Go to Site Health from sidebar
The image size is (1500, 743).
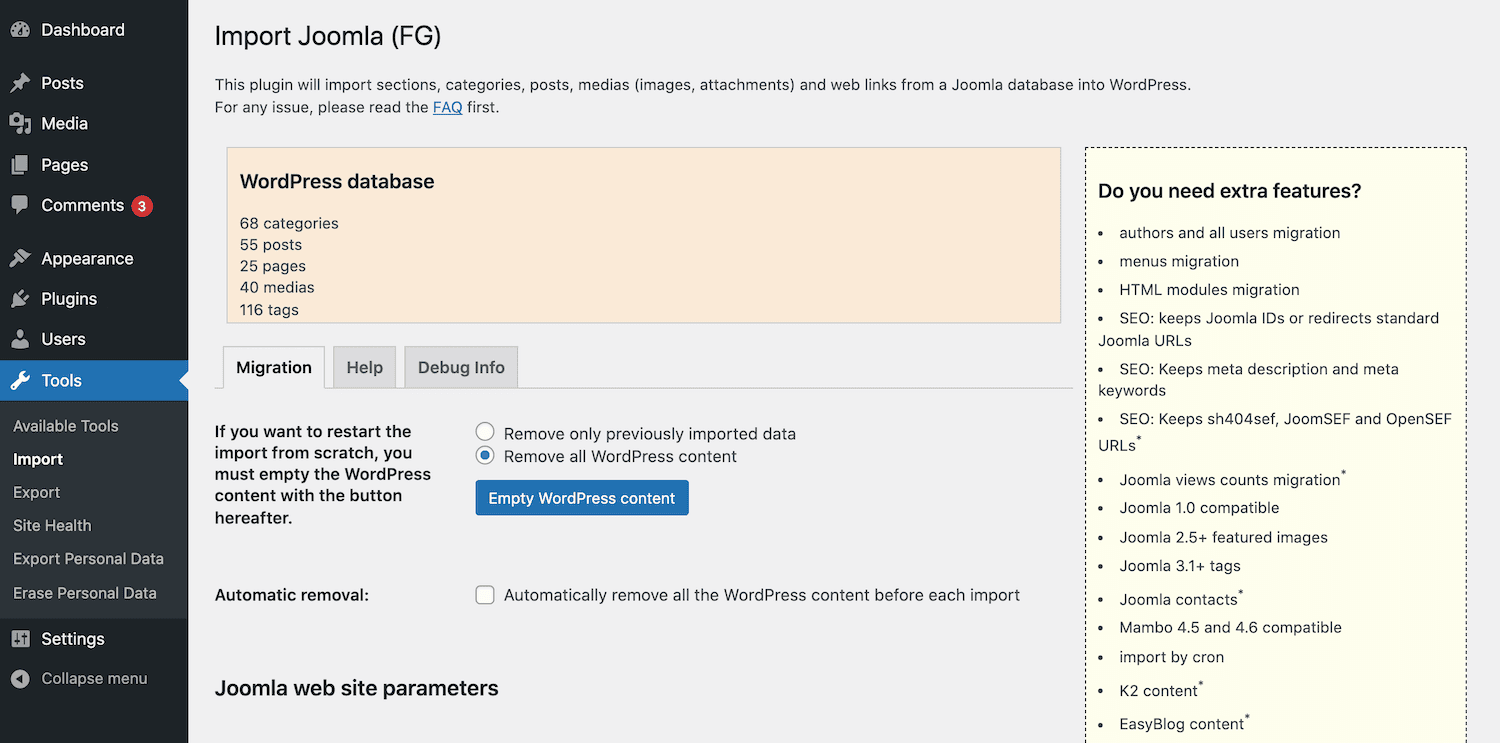(51, 525)
